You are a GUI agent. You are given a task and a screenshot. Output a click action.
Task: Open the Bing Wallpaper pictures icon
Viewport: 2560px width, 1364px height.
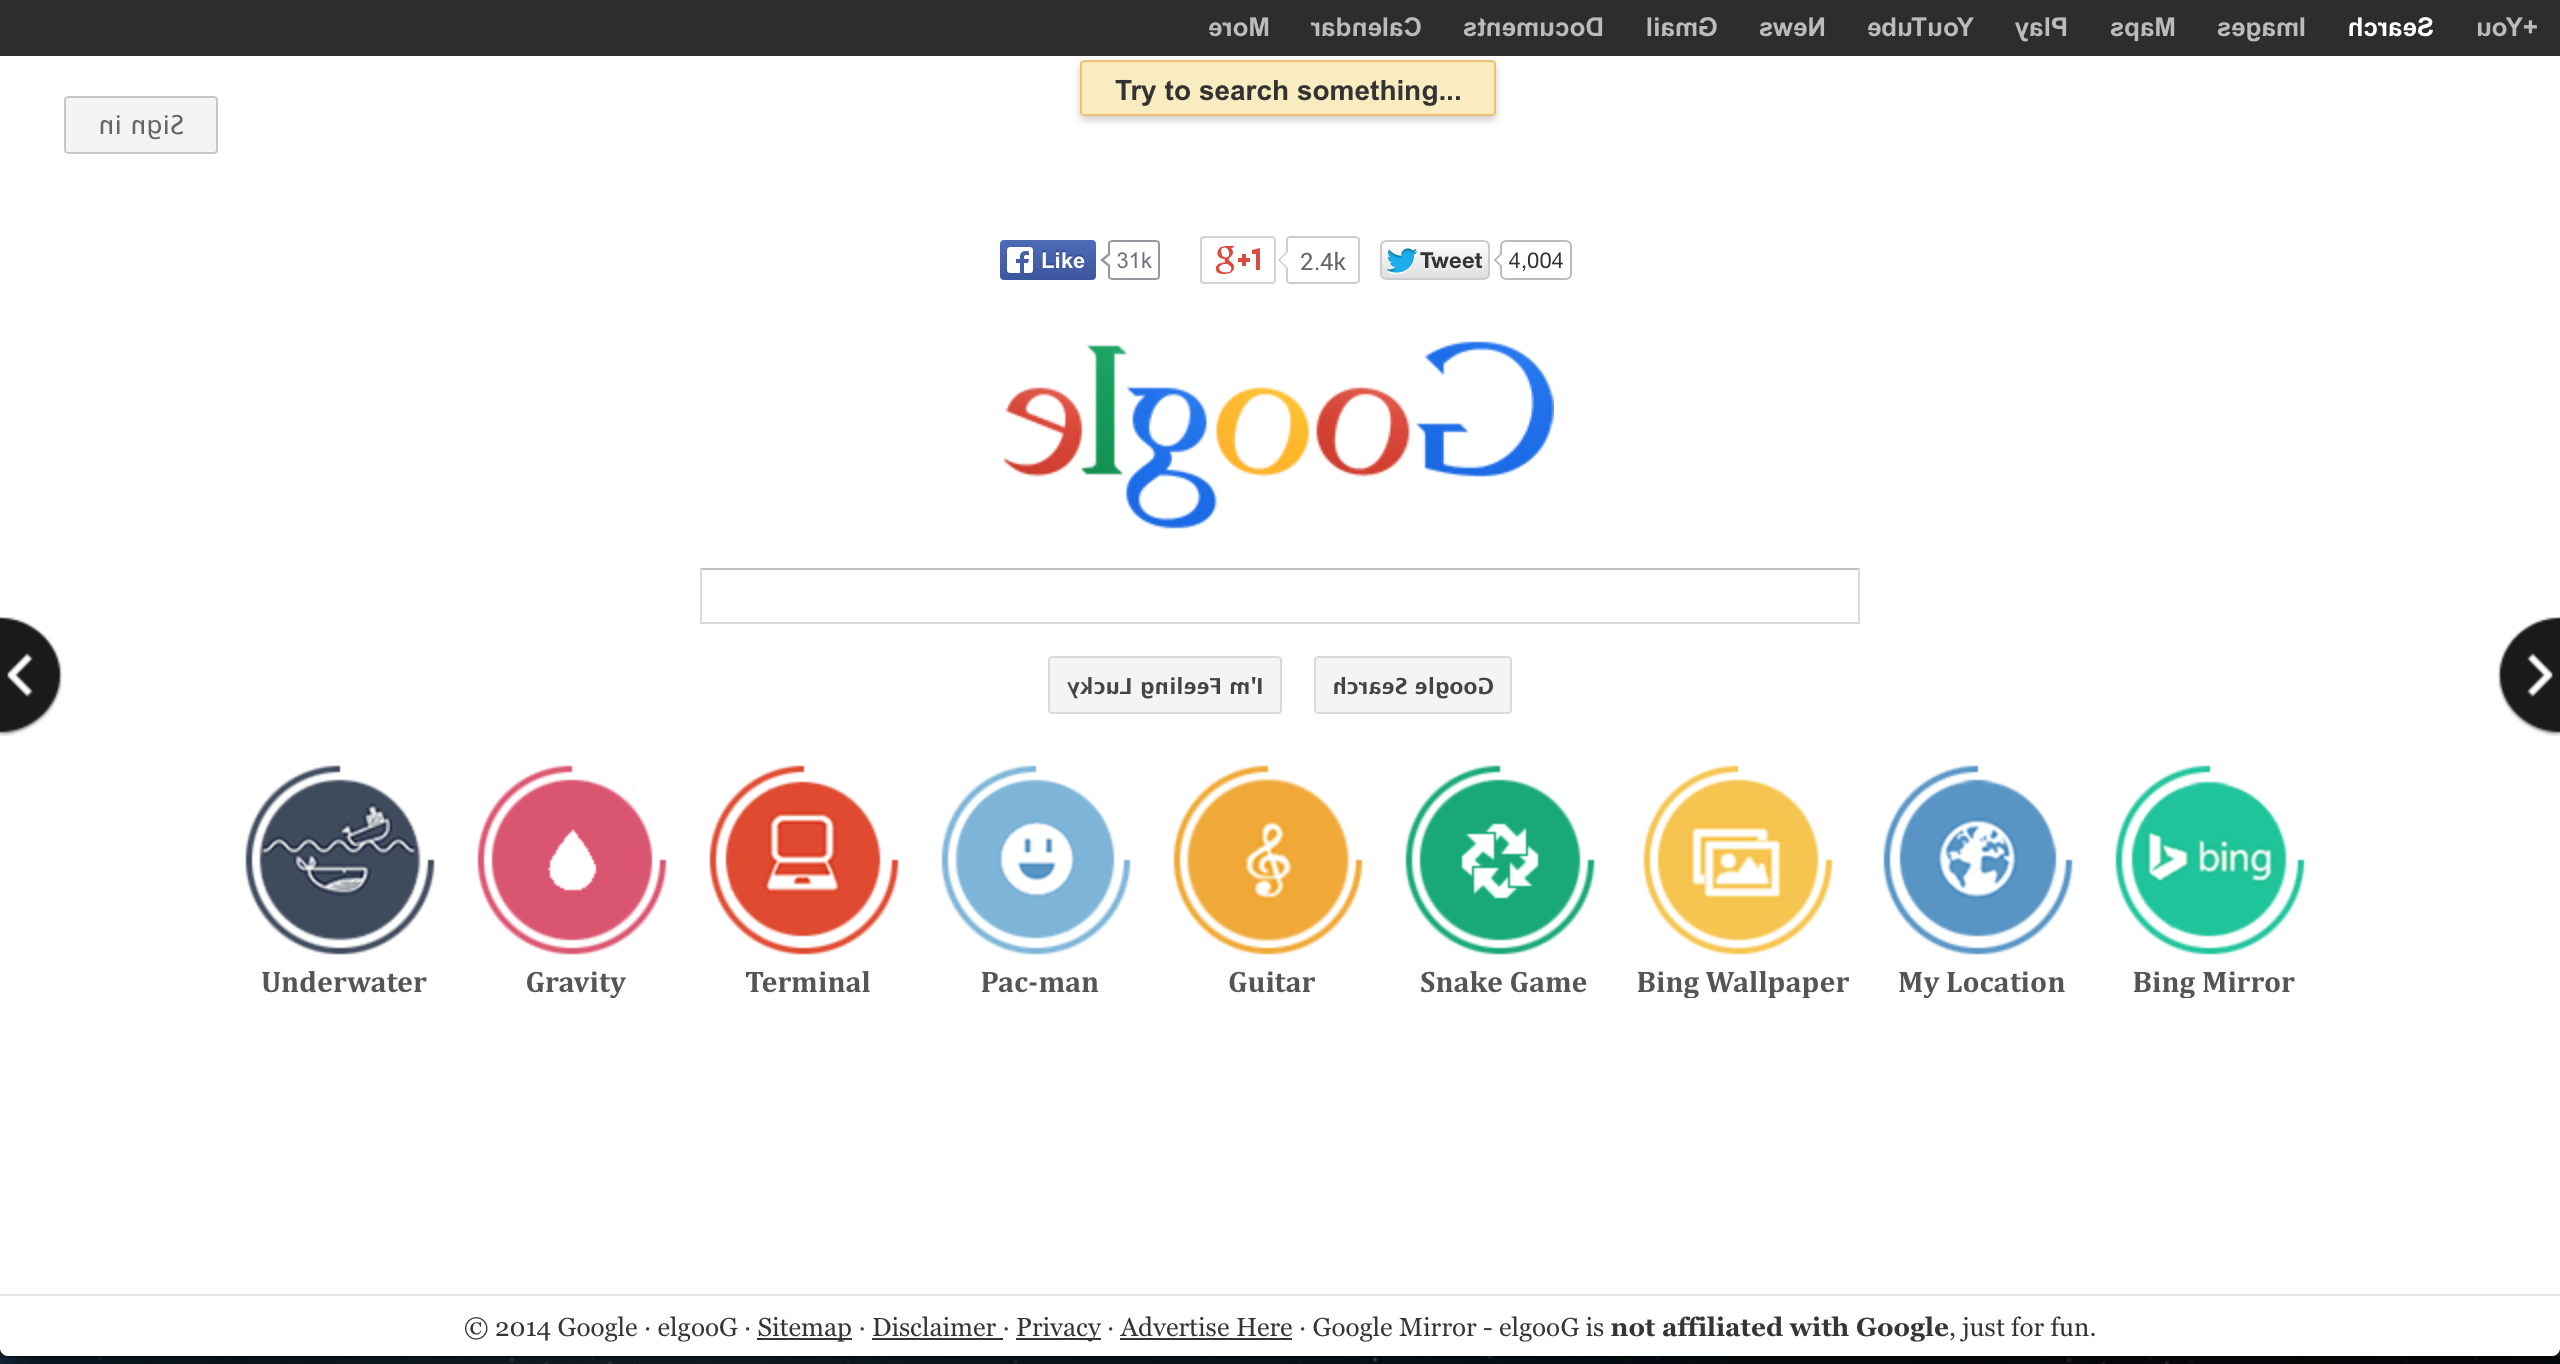point(1738,860)
